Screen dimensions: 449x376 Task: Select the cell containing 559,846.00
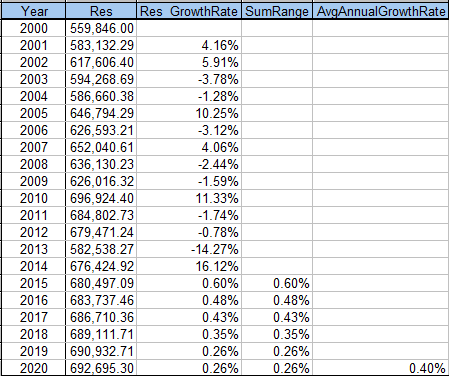click(101, 28)
